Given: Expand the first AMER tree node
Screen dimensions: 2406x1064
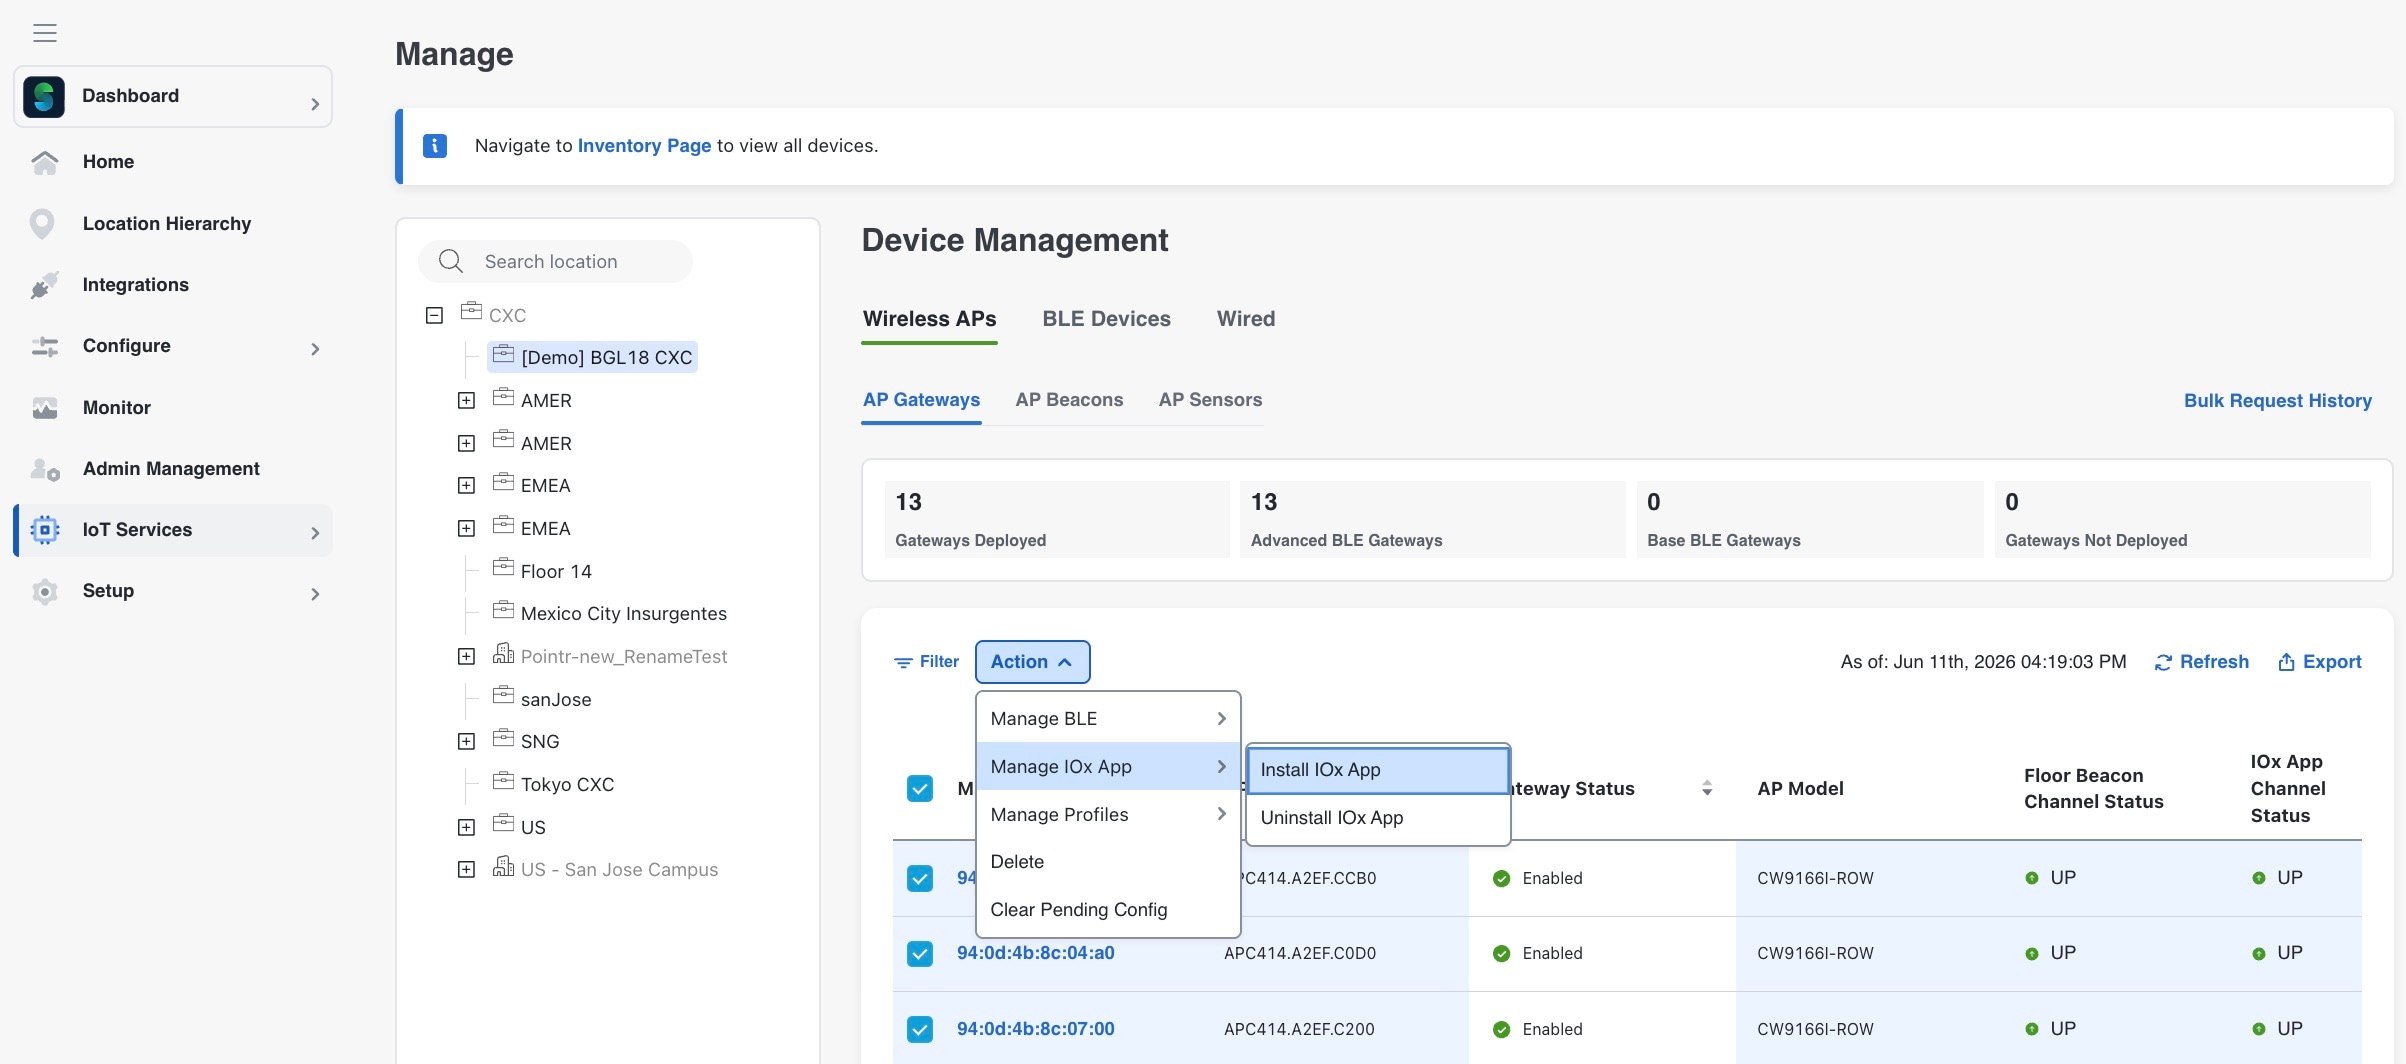Looking at the screenshot, I should pyautogui.click(x=466, y=401).
